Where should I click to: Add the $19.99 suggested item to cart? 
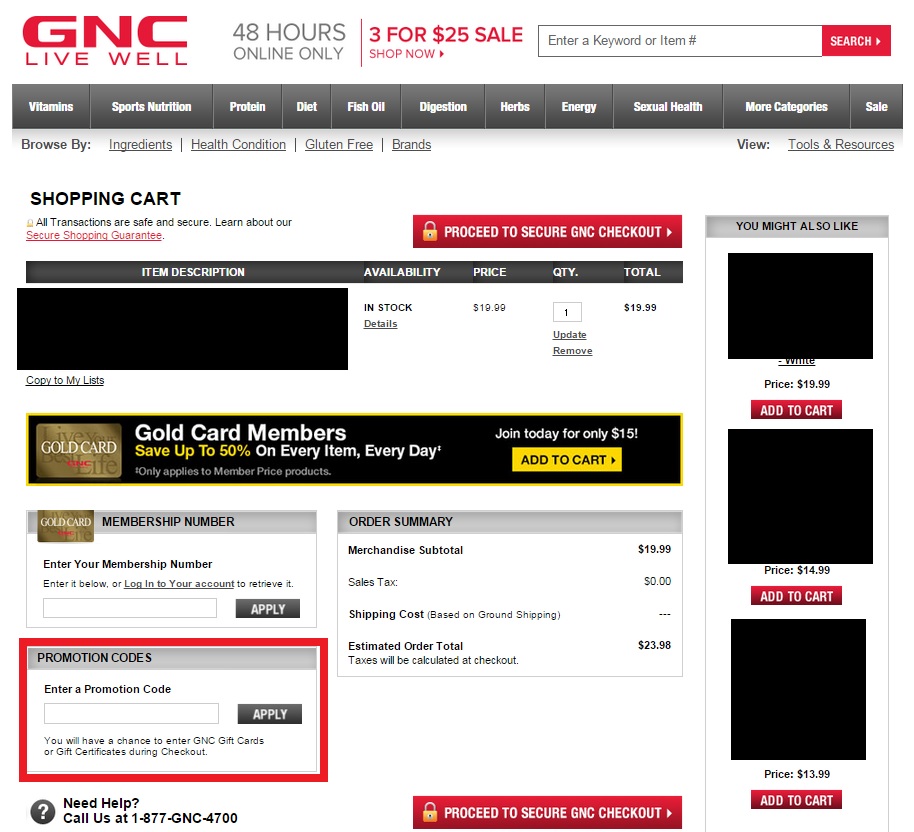coord(796,410)
